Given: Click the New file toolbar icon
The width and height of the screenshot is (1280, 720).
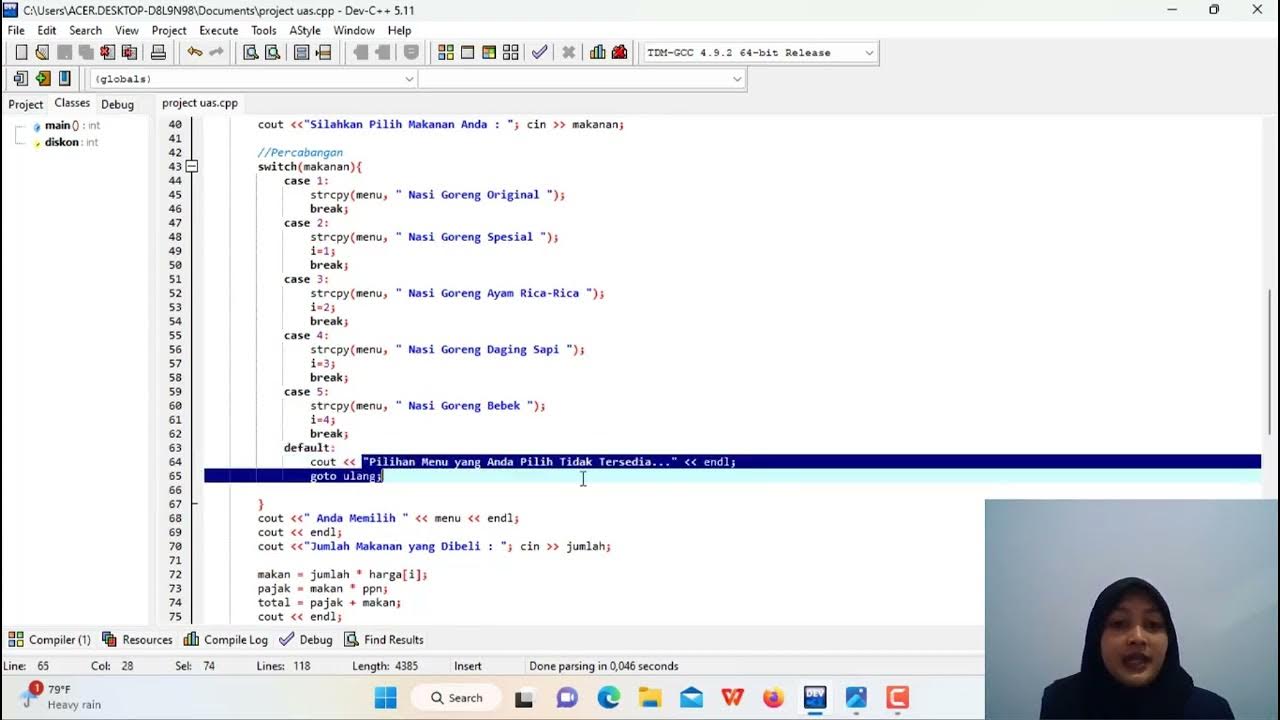Looking at the screenshot, I should (21, 52).
